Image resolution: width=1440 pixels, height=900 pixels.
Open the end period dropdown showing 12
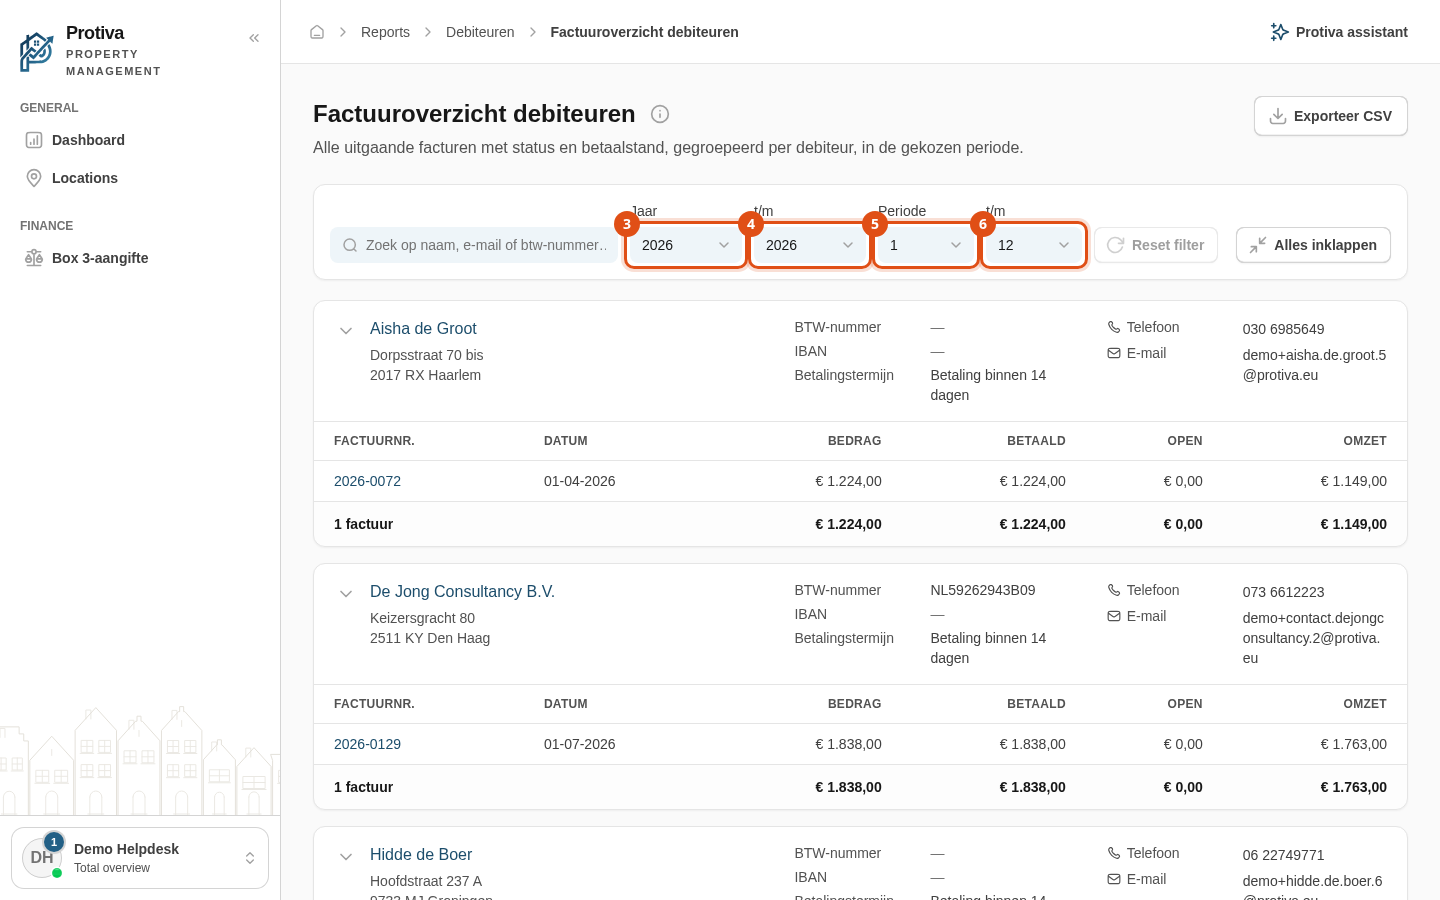click(x=1034, y=245)
